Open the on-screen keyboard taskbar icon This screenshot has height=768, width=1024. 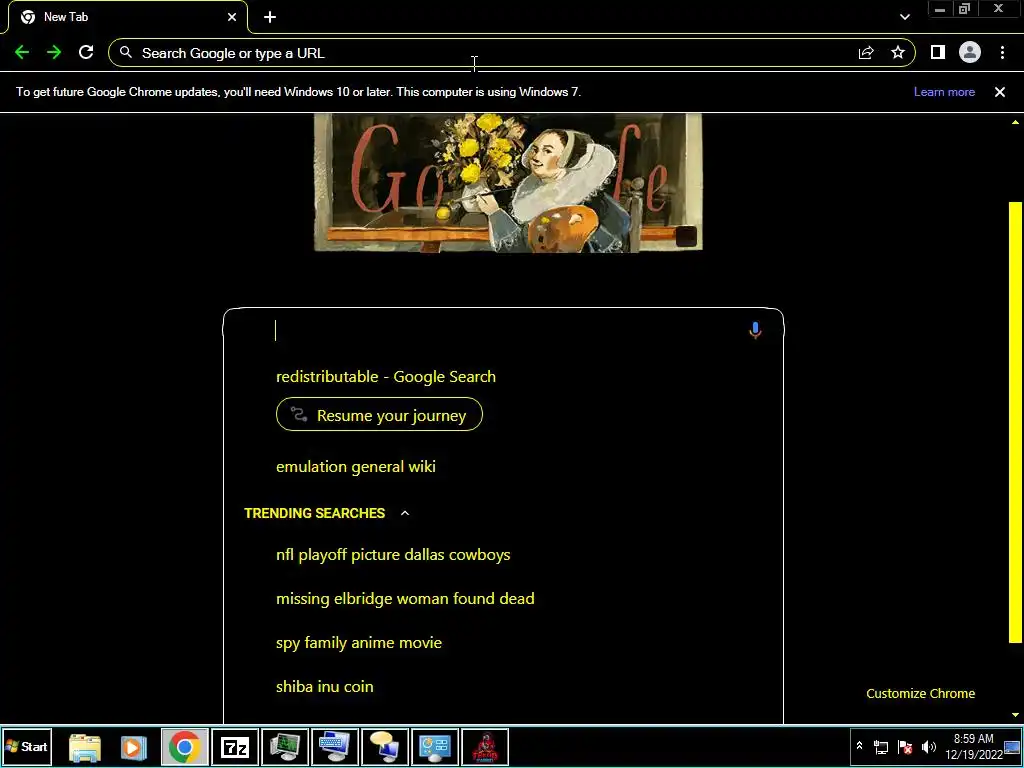335,747
